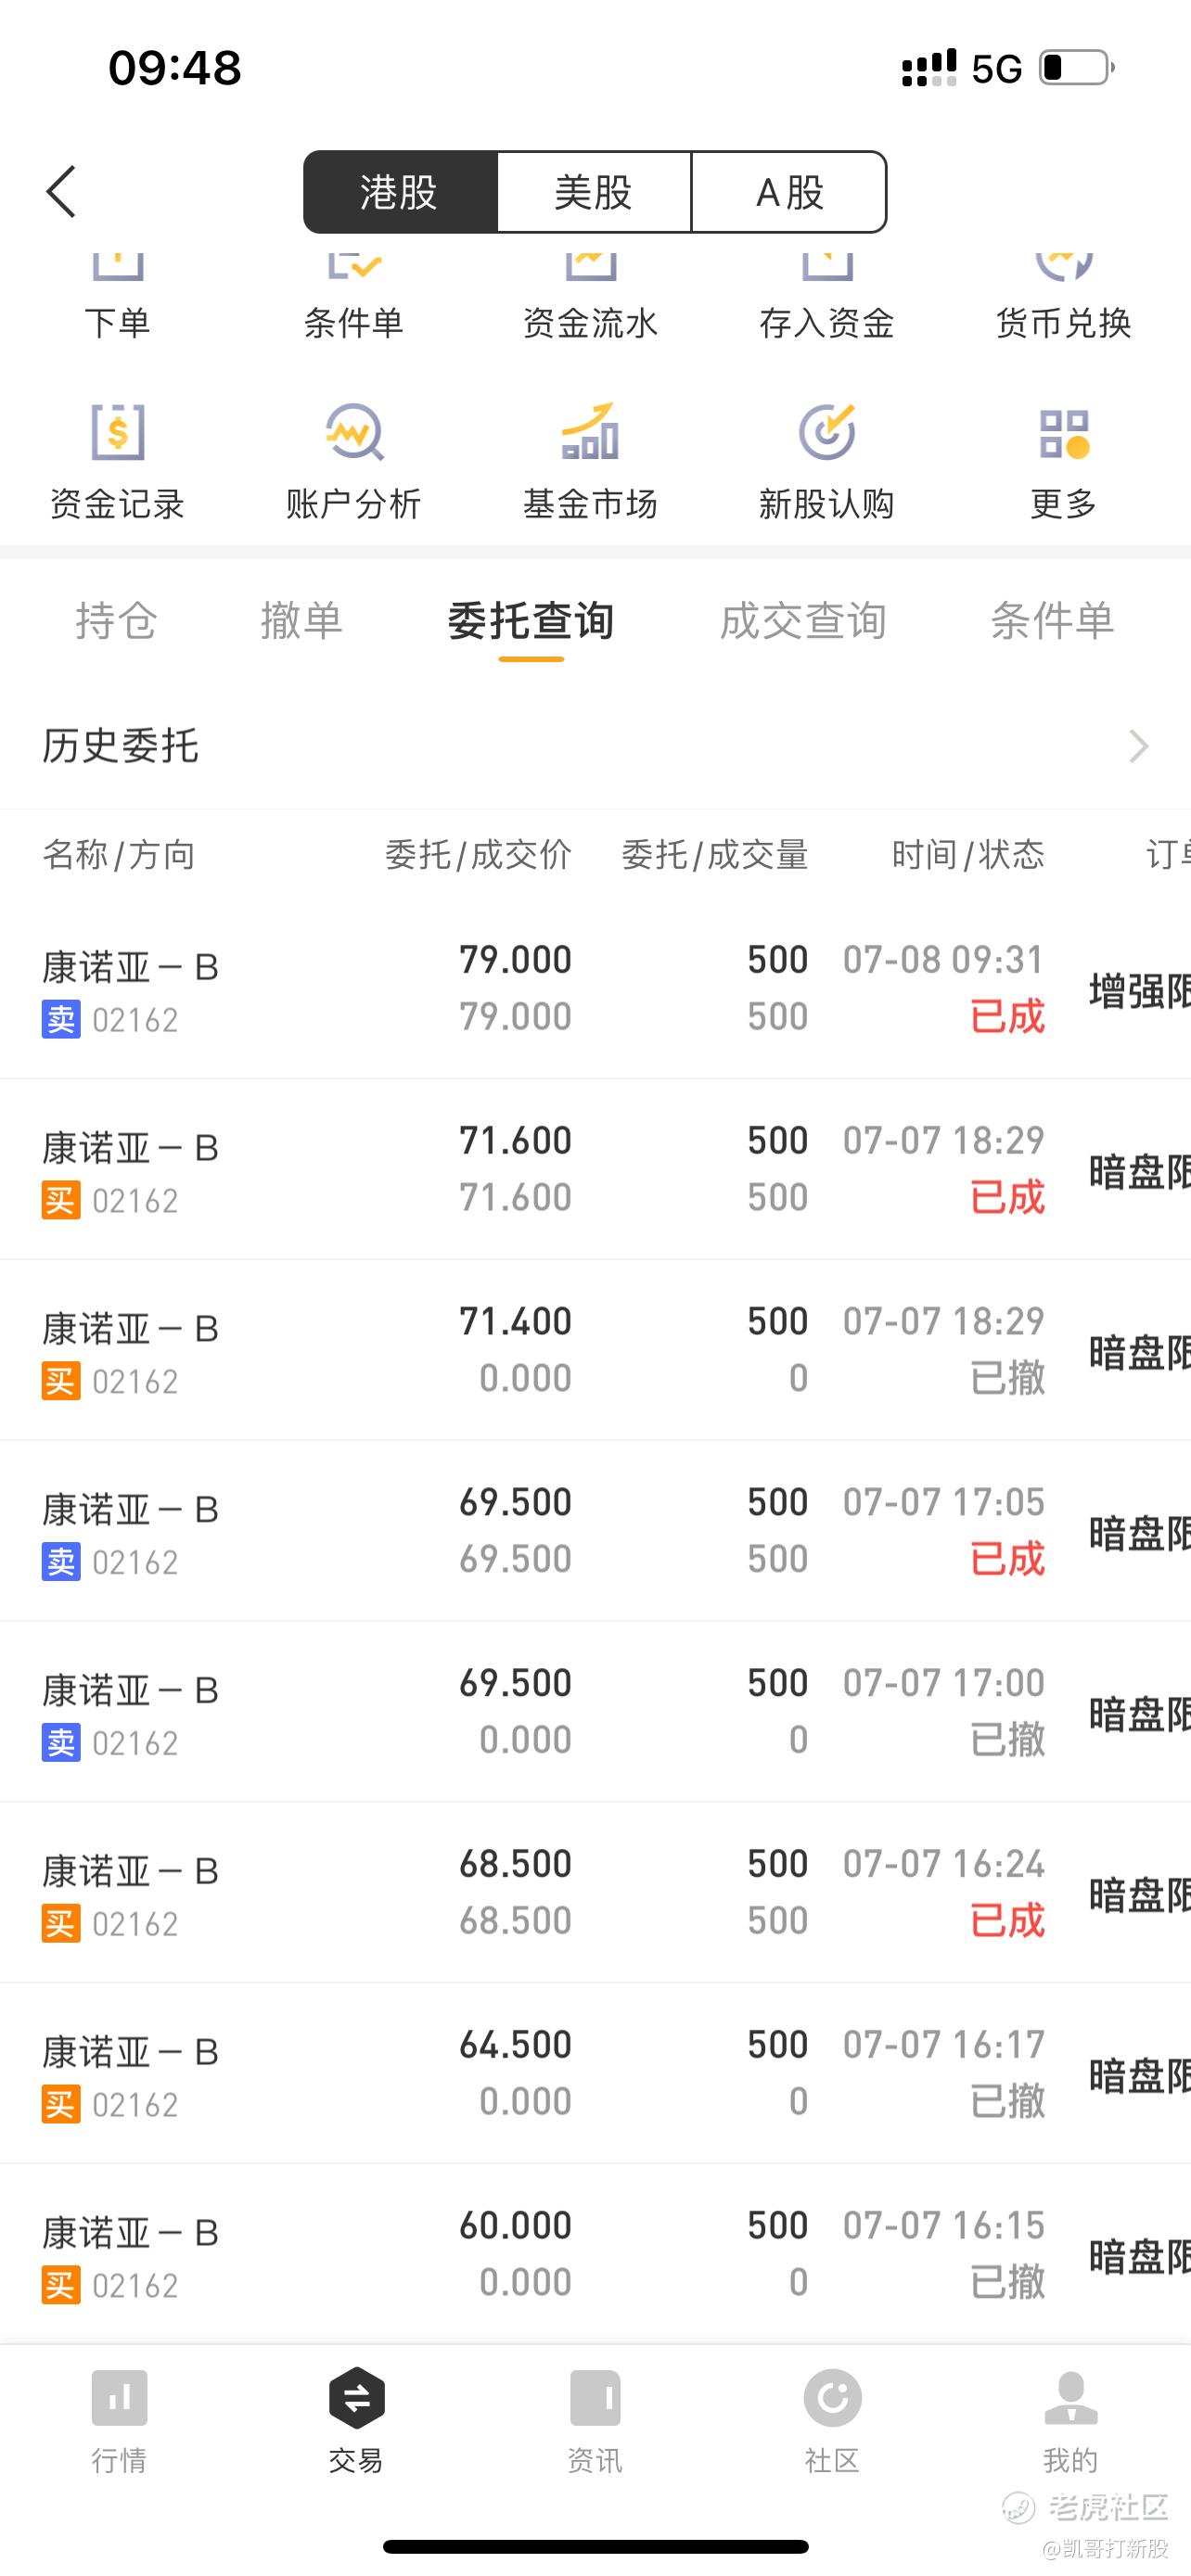Select the 港股 market segment

click(400, 192)
